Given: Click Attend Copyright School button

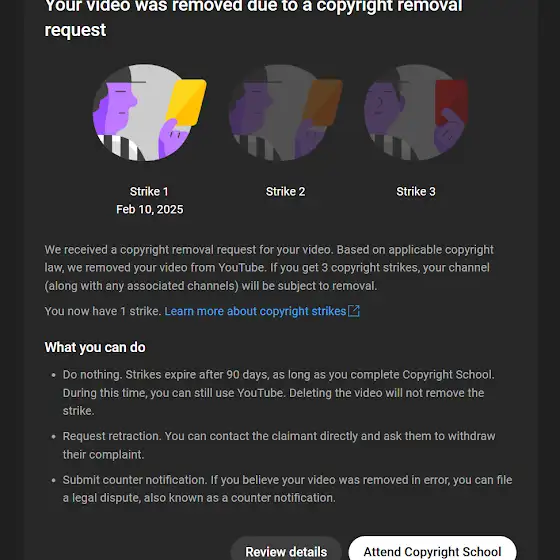Looking at the screenshot, I should pyautogui.click(x=432, y=550).
